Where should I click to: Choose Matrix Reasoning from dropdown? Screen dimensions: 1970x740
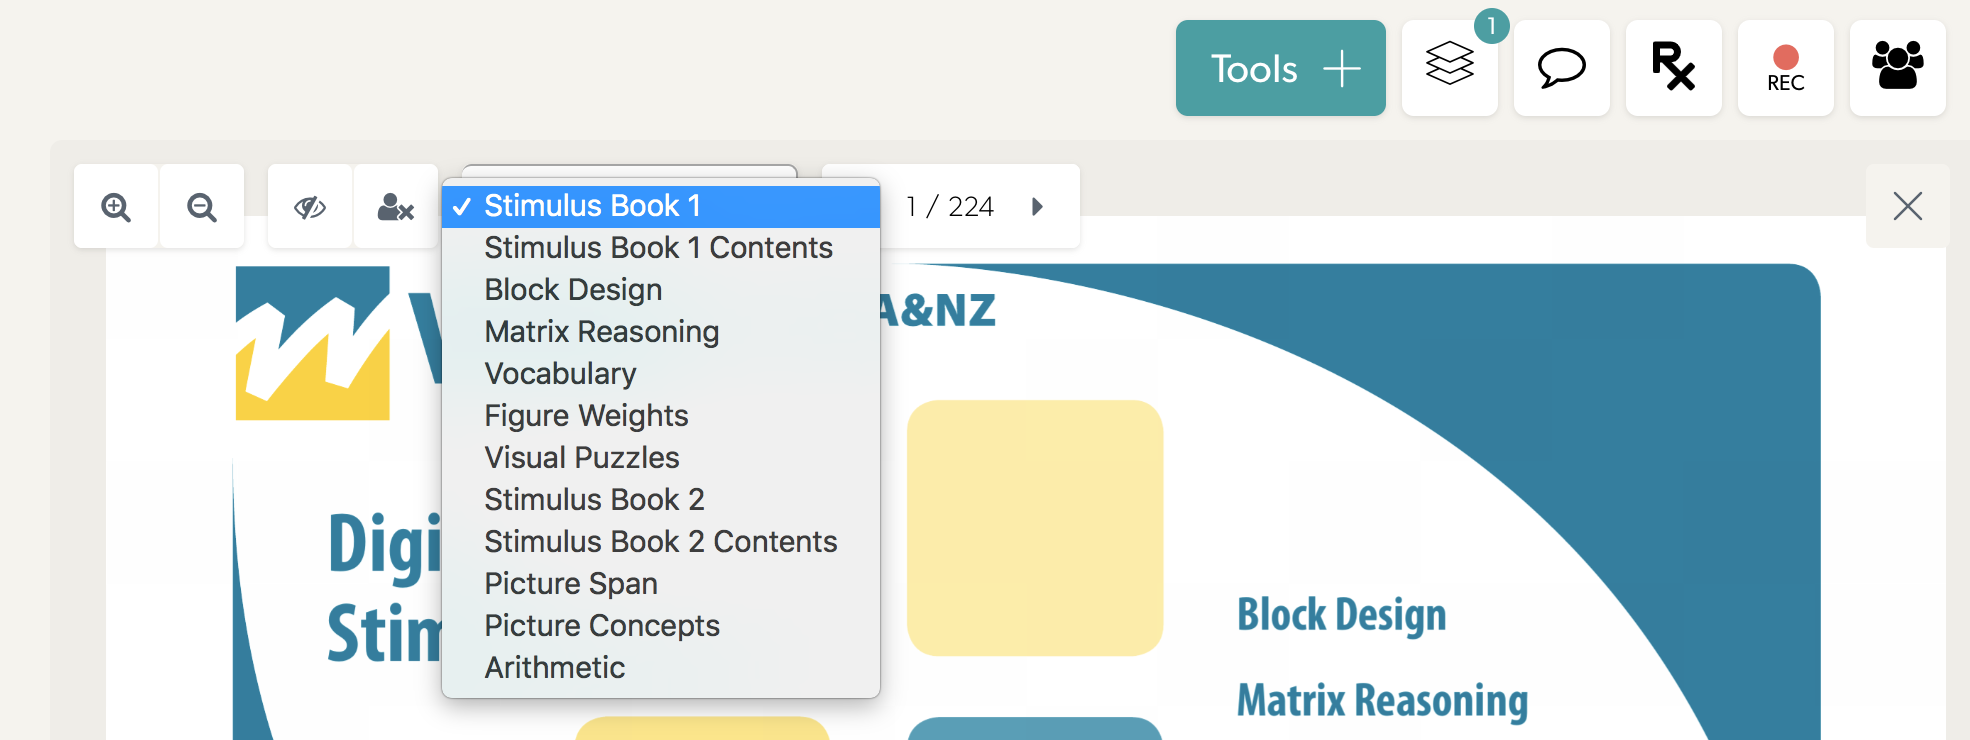click(x=661, y=332)
